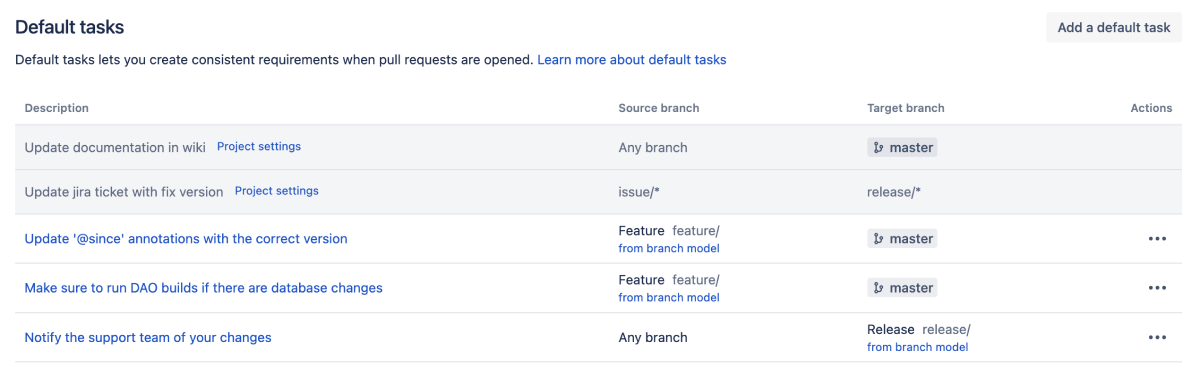Open the Update '@since' annotations task

(186, 239)
